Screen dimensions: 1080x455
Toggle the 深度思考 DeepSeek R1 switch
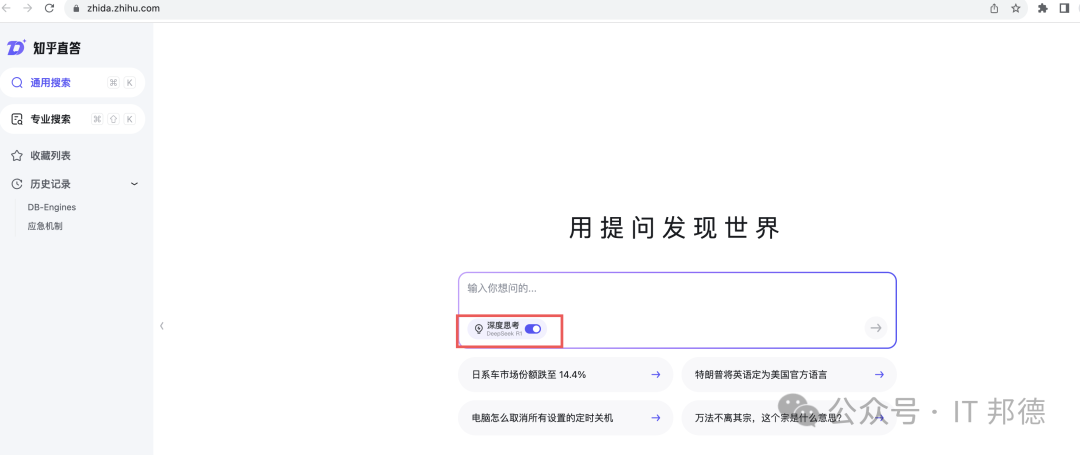533,329
